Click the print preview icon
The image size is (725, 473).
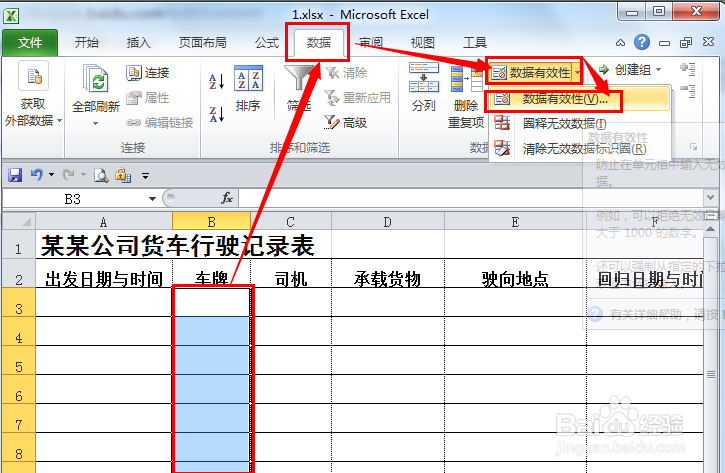[101, 175]
